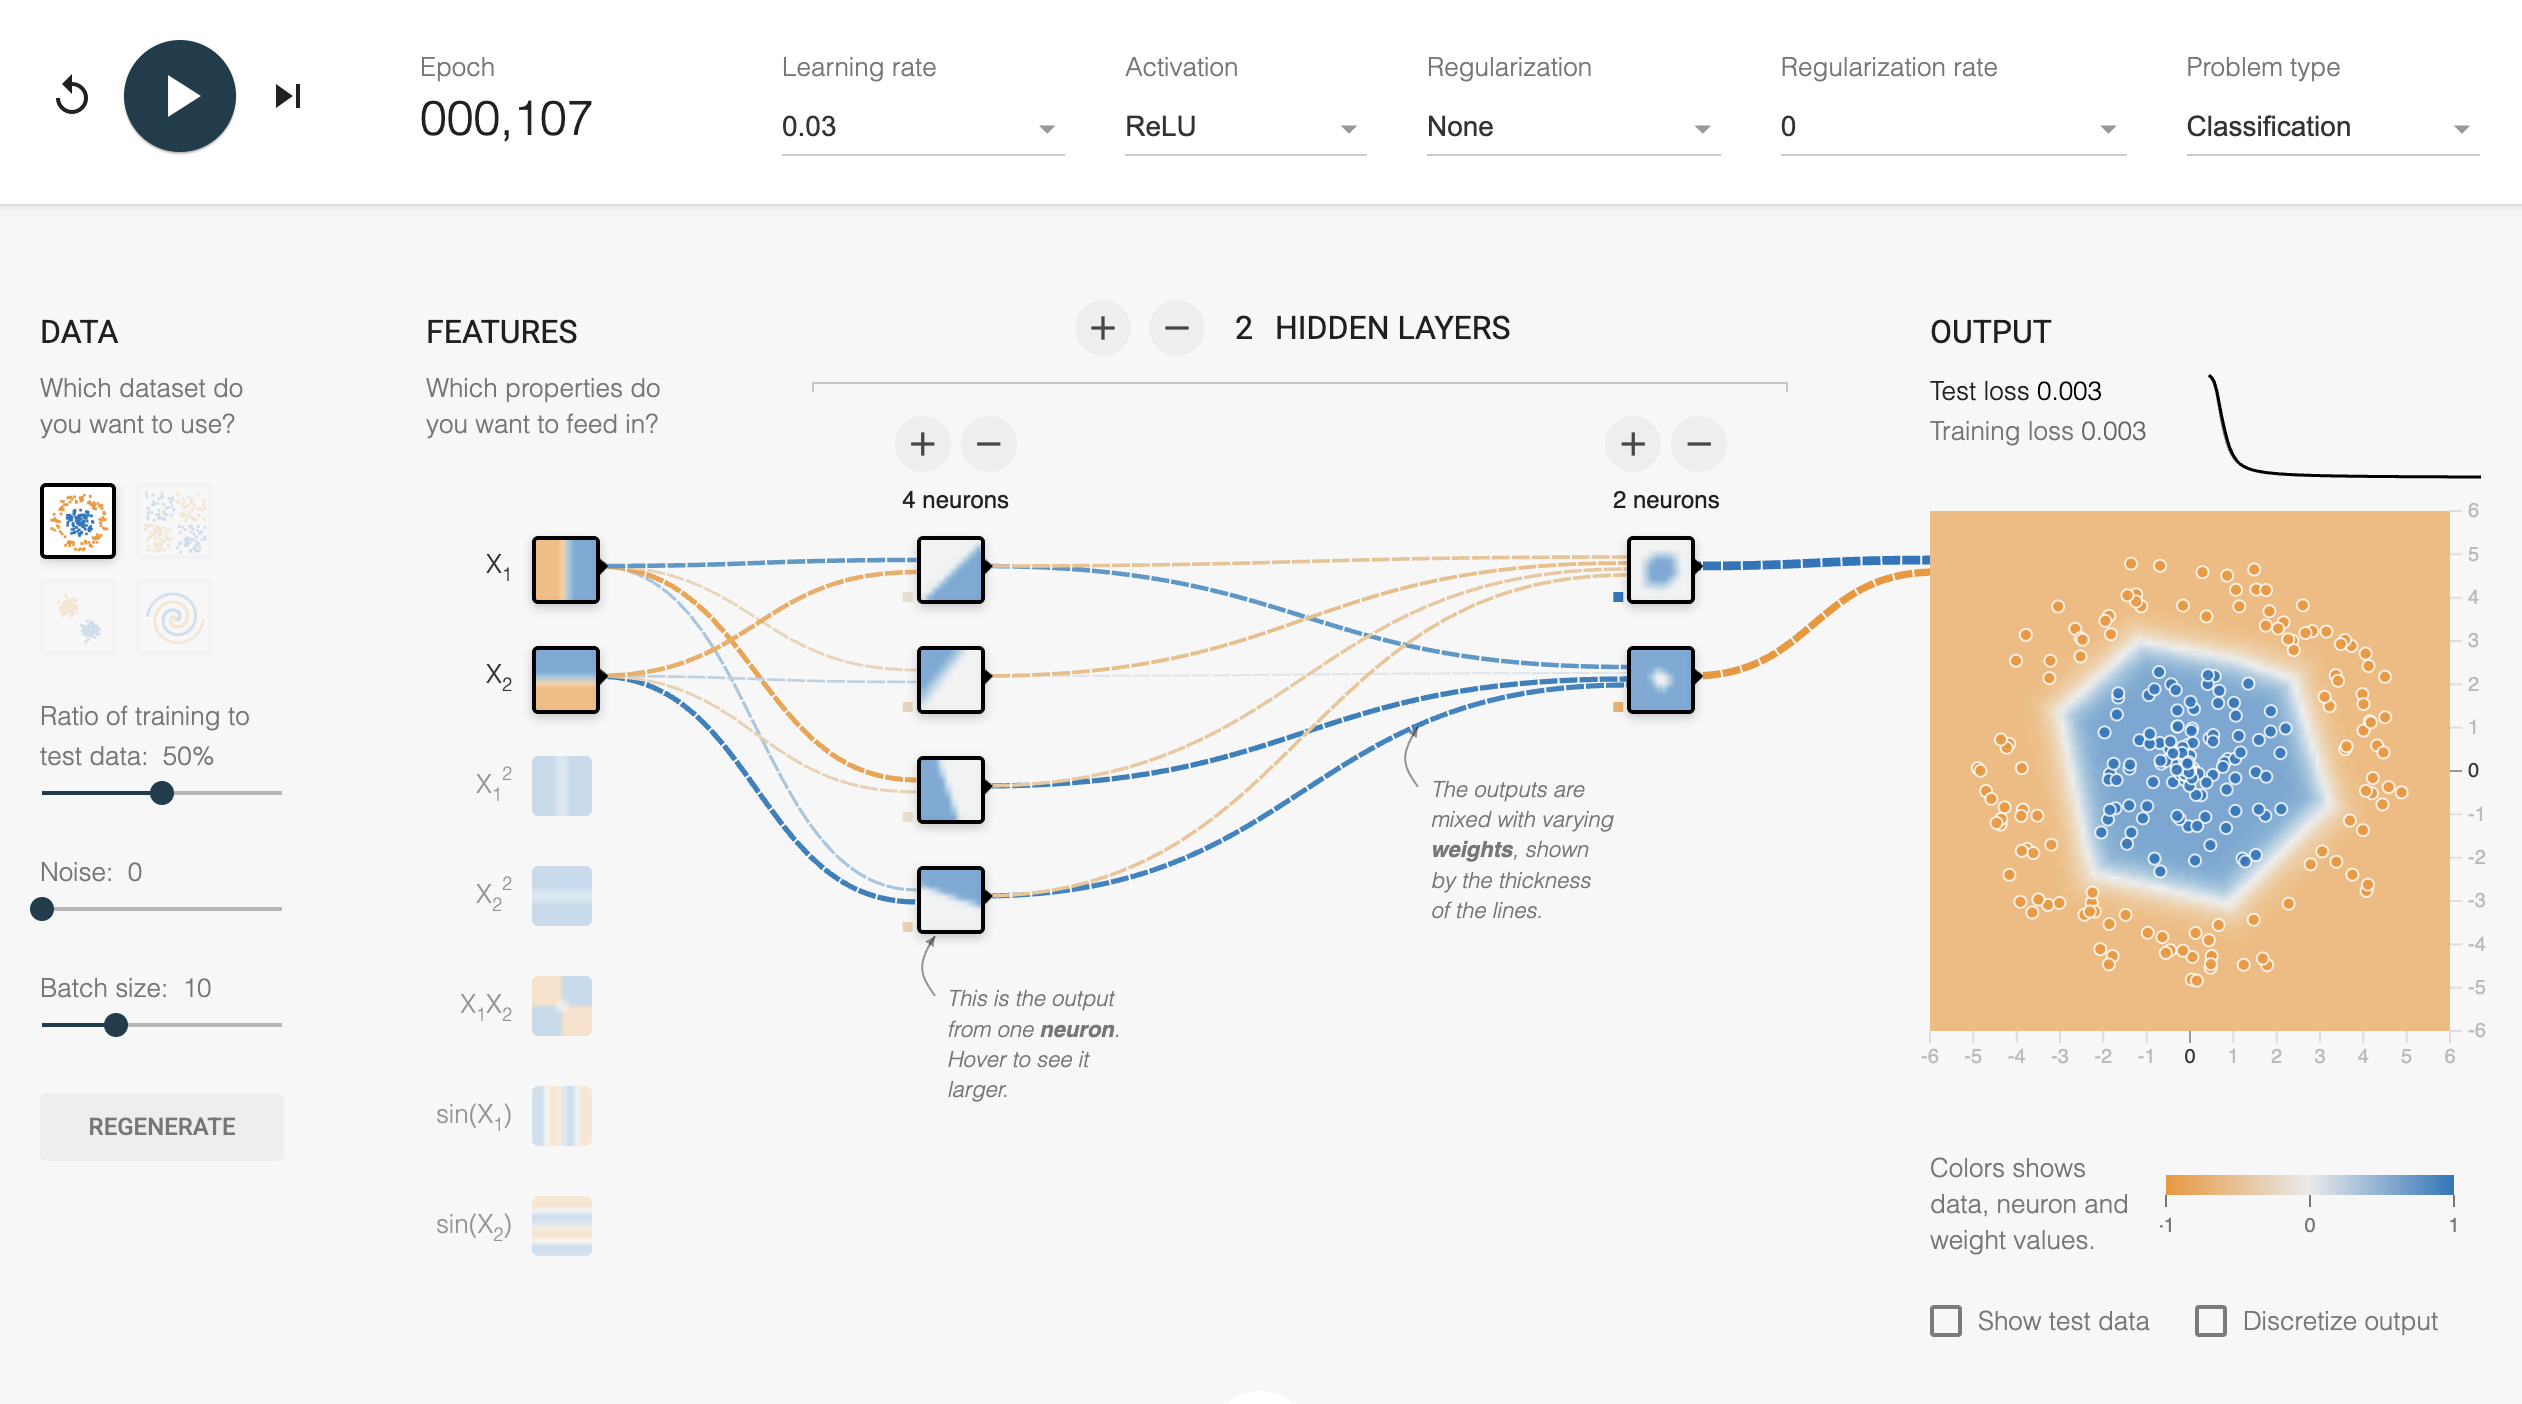Click the reset network icon
Image resolution: width=2522 pixels, height=1404 pixels.
pos(72,96)
